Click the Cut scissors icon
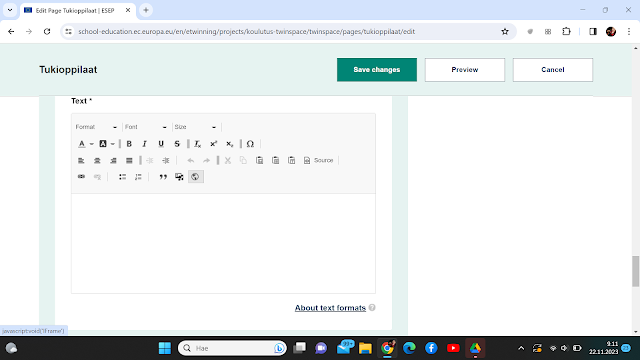Image resolution: width=640 pixels, height=360 pixels. [x=228, y=160]
